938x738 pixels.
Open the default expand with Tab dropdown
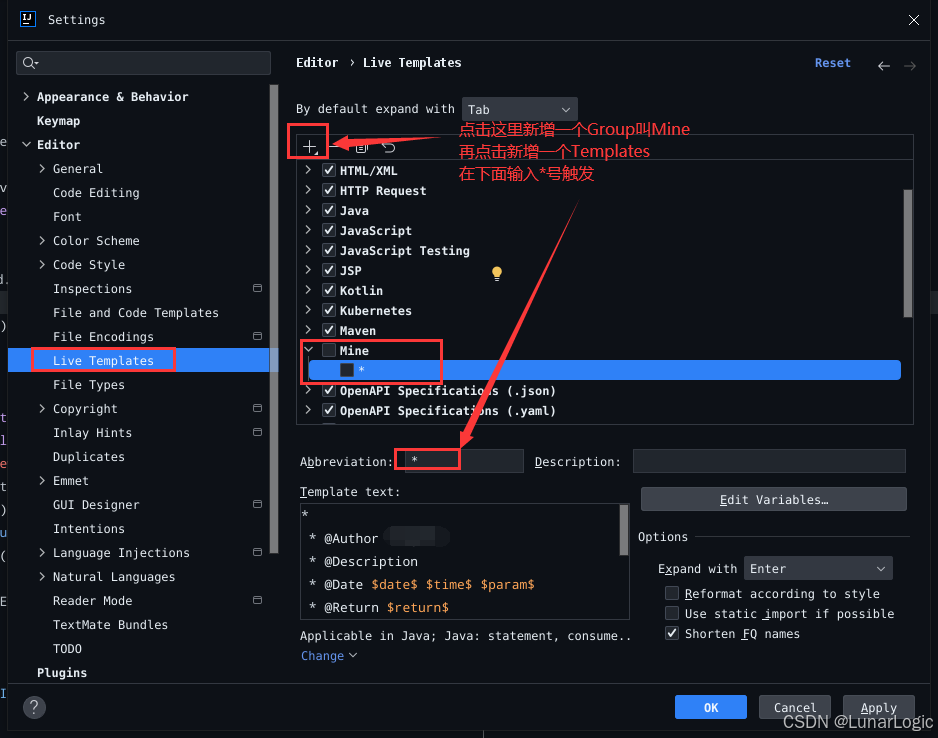pyautogui.click(x=519, y=109)
